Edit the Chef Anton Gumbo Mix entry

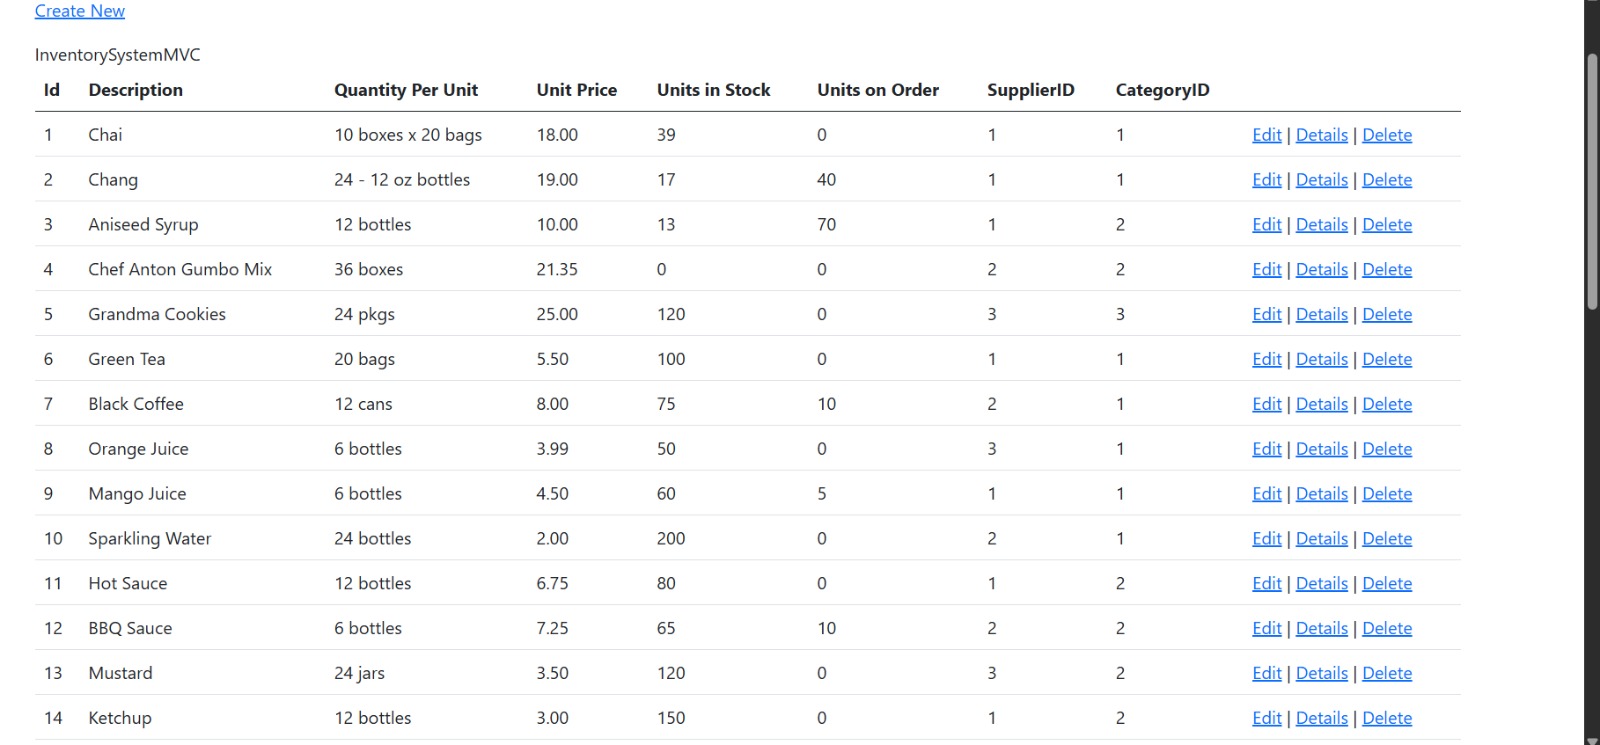(1266, 269)
